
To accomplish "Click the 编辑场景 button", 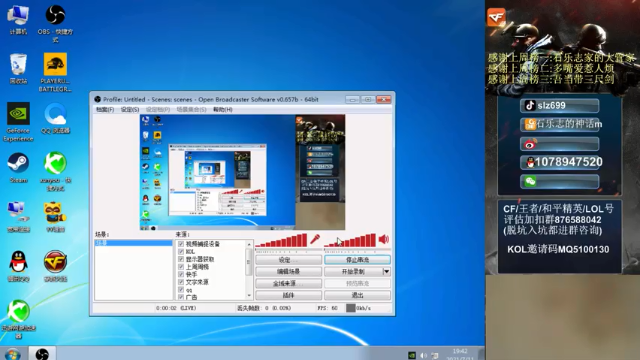I will click(x=289, y=271).
